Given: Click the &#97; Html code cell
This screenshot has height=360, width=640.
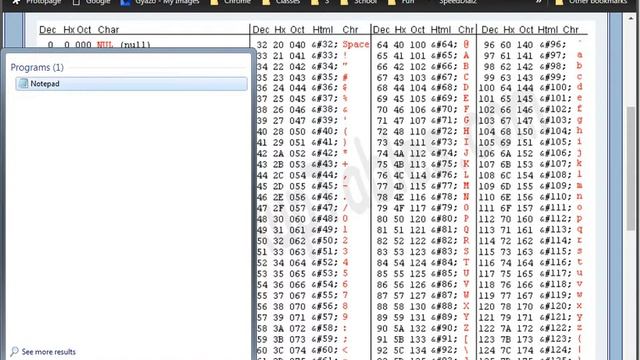Looking at the screenshot, I should click(x=553, y=56).
